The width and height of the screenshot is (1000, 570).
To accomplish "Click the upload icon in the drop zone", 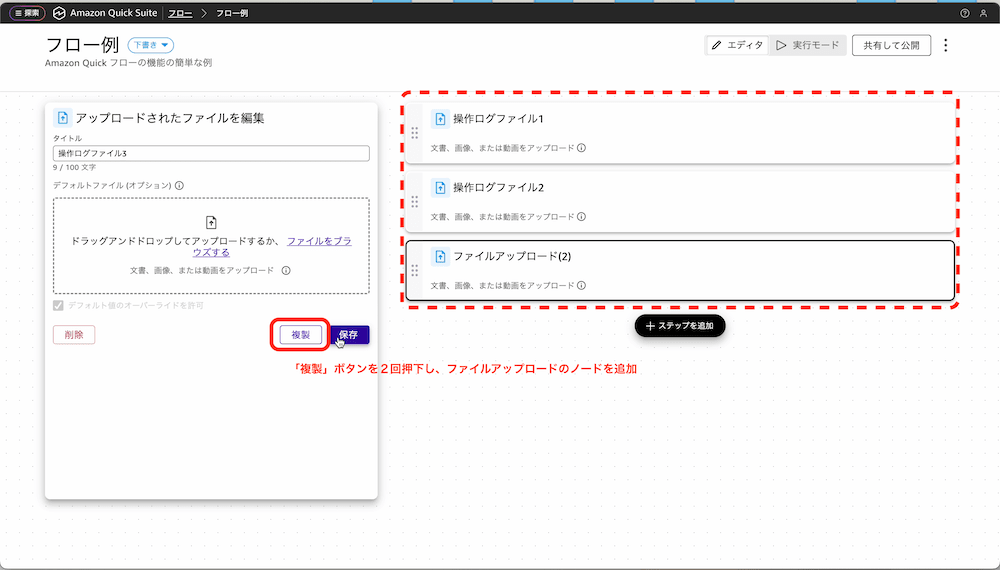I will click(x=211, y=222).
